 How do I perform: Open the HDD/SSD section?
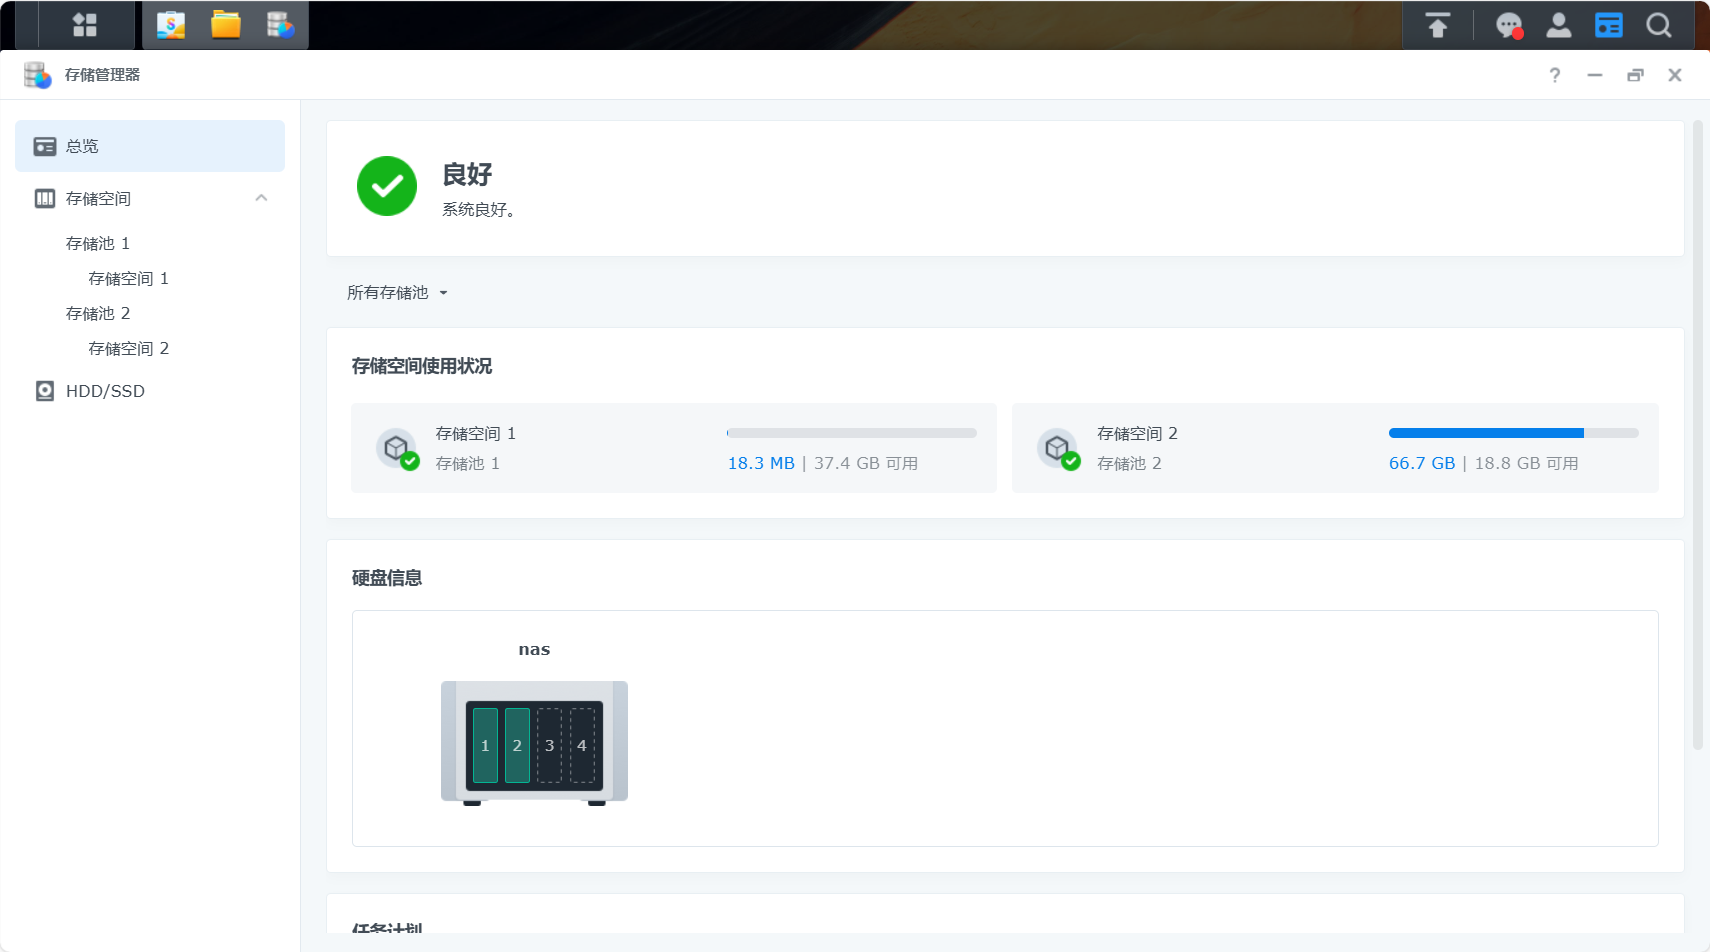[x=105, y=391]
